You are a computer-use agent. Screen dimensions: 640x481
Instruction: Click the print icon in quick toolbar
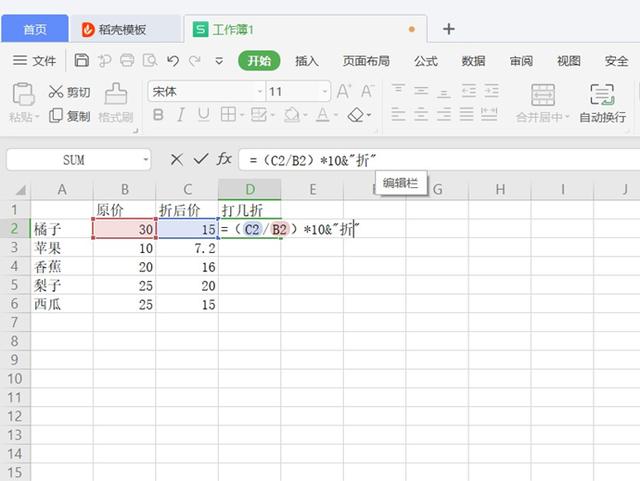[x=127, y=60]
